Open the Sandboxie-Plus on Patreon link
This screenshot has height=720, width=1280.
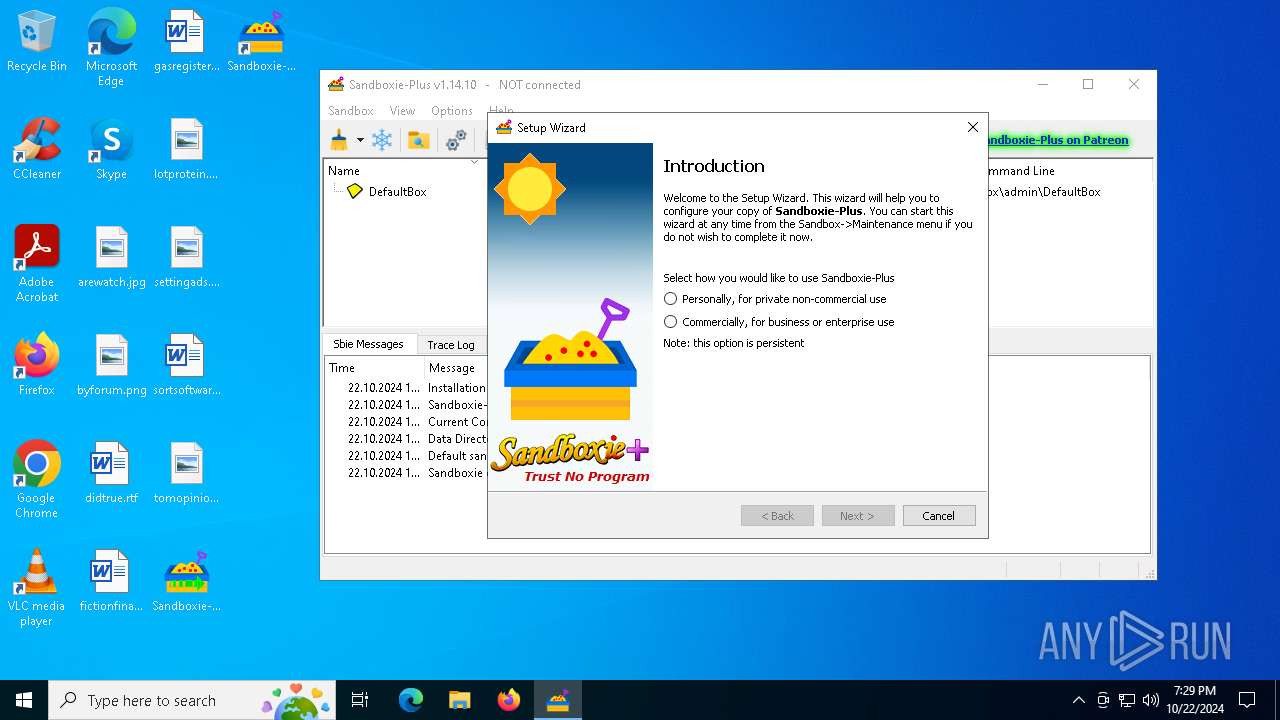(1058, 140)
